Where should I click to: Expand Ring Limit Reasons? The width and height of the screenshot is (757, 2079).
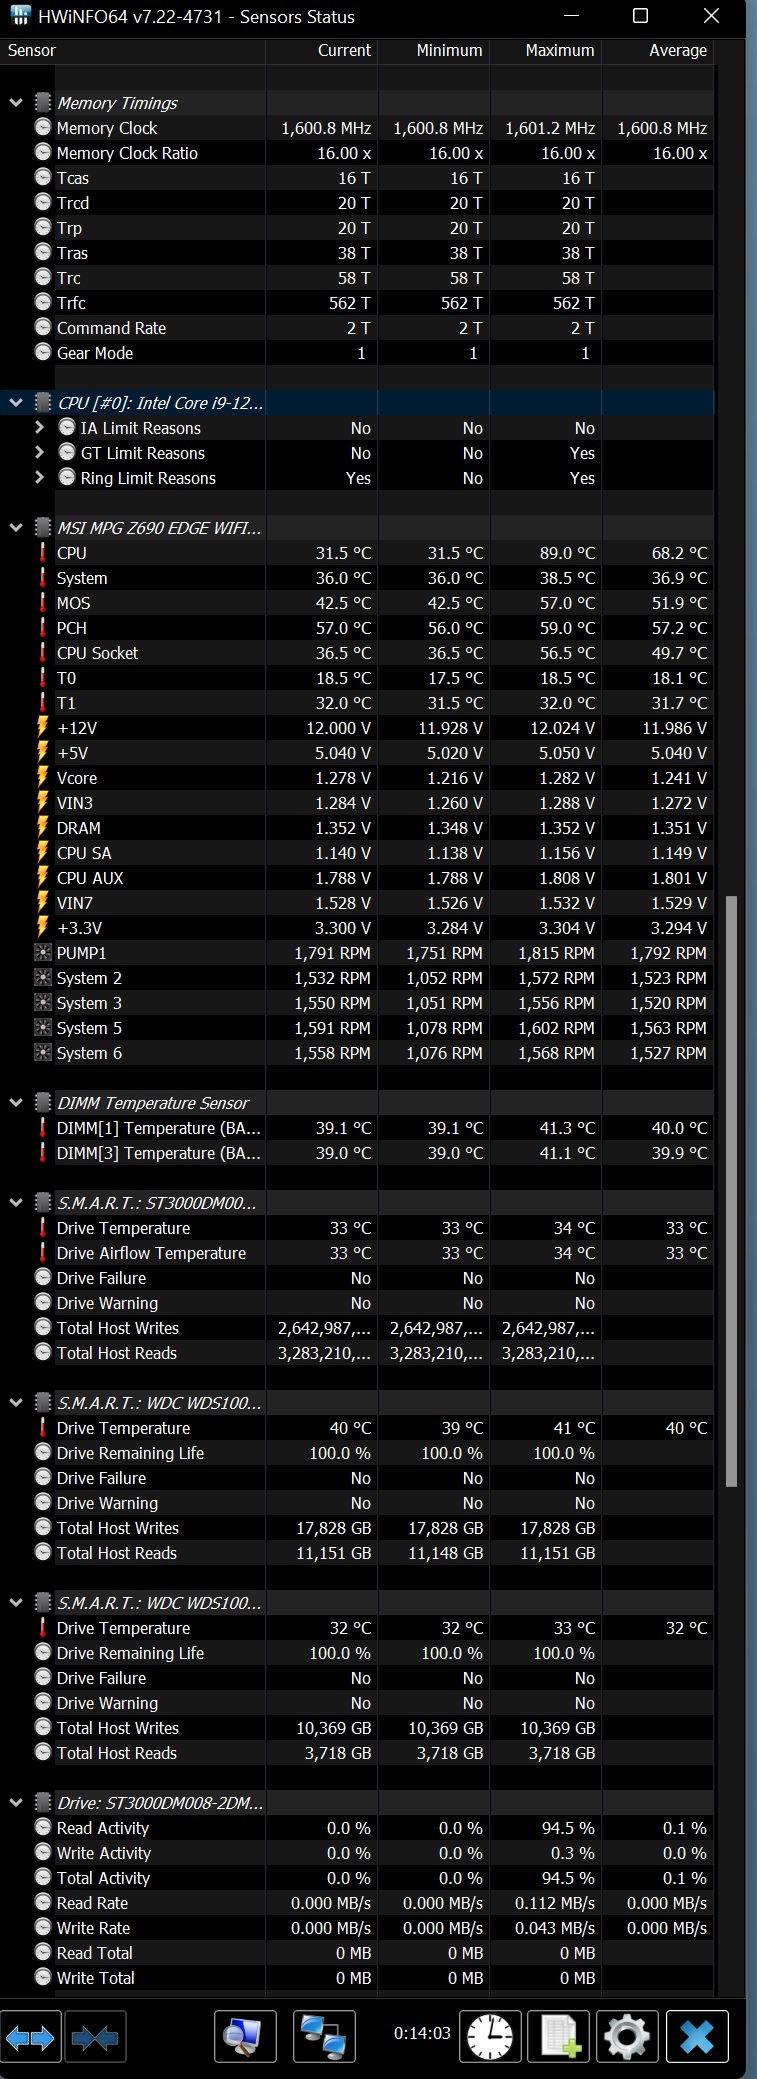[40, 477]
